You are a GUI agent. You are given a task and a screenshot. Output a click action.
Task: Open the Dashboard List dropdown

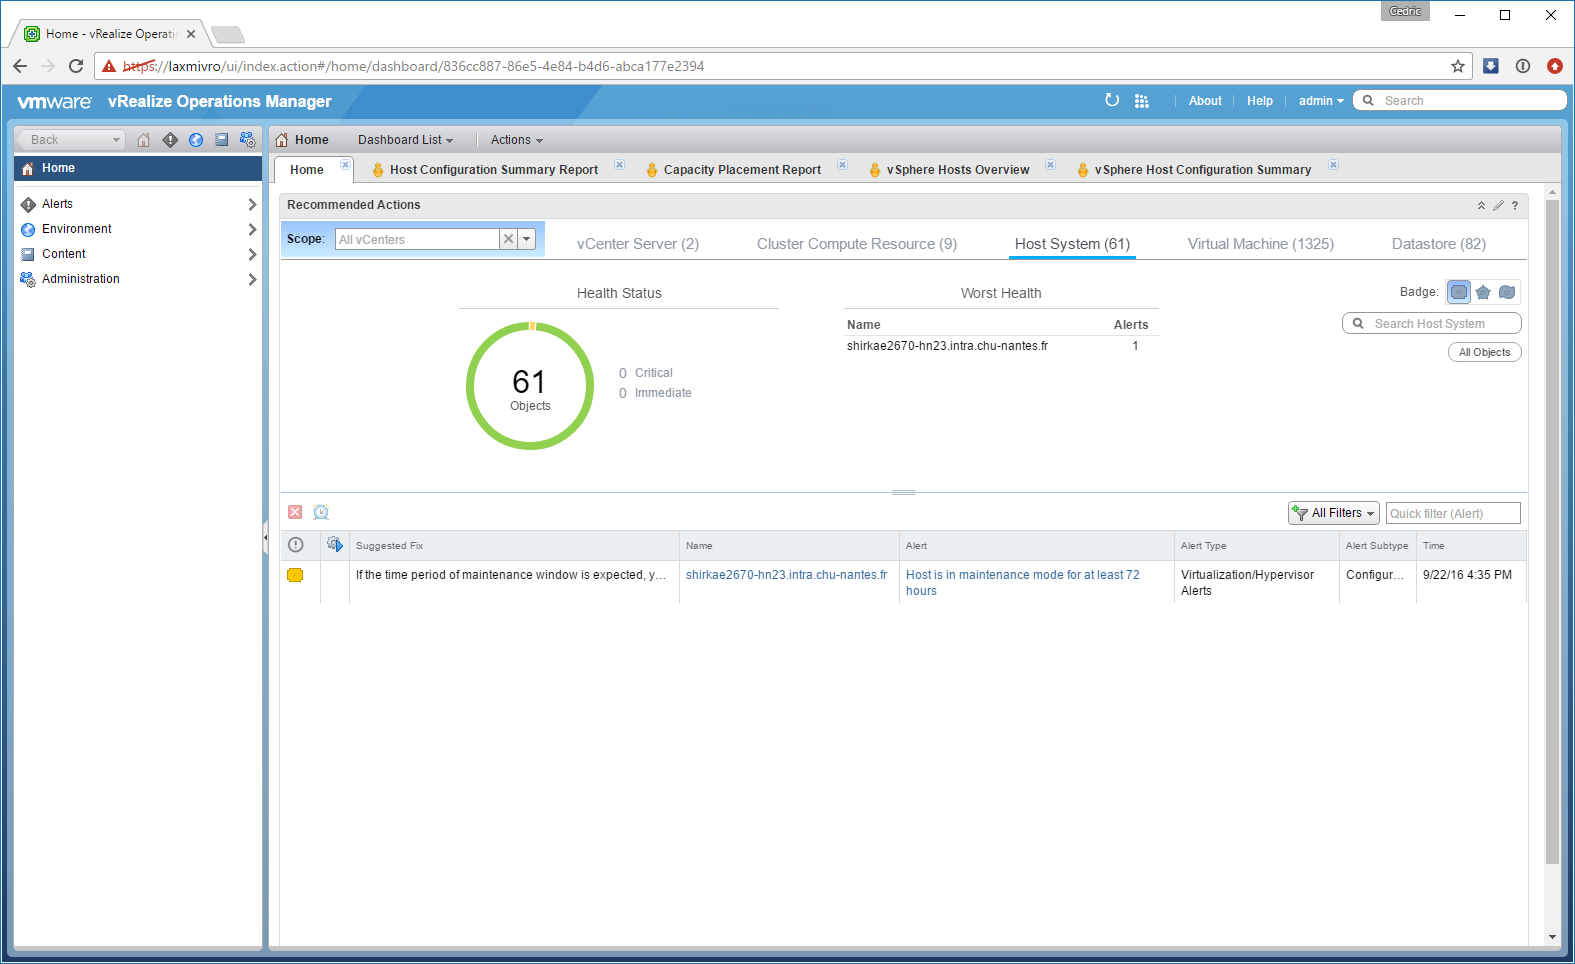click(405, 140)
